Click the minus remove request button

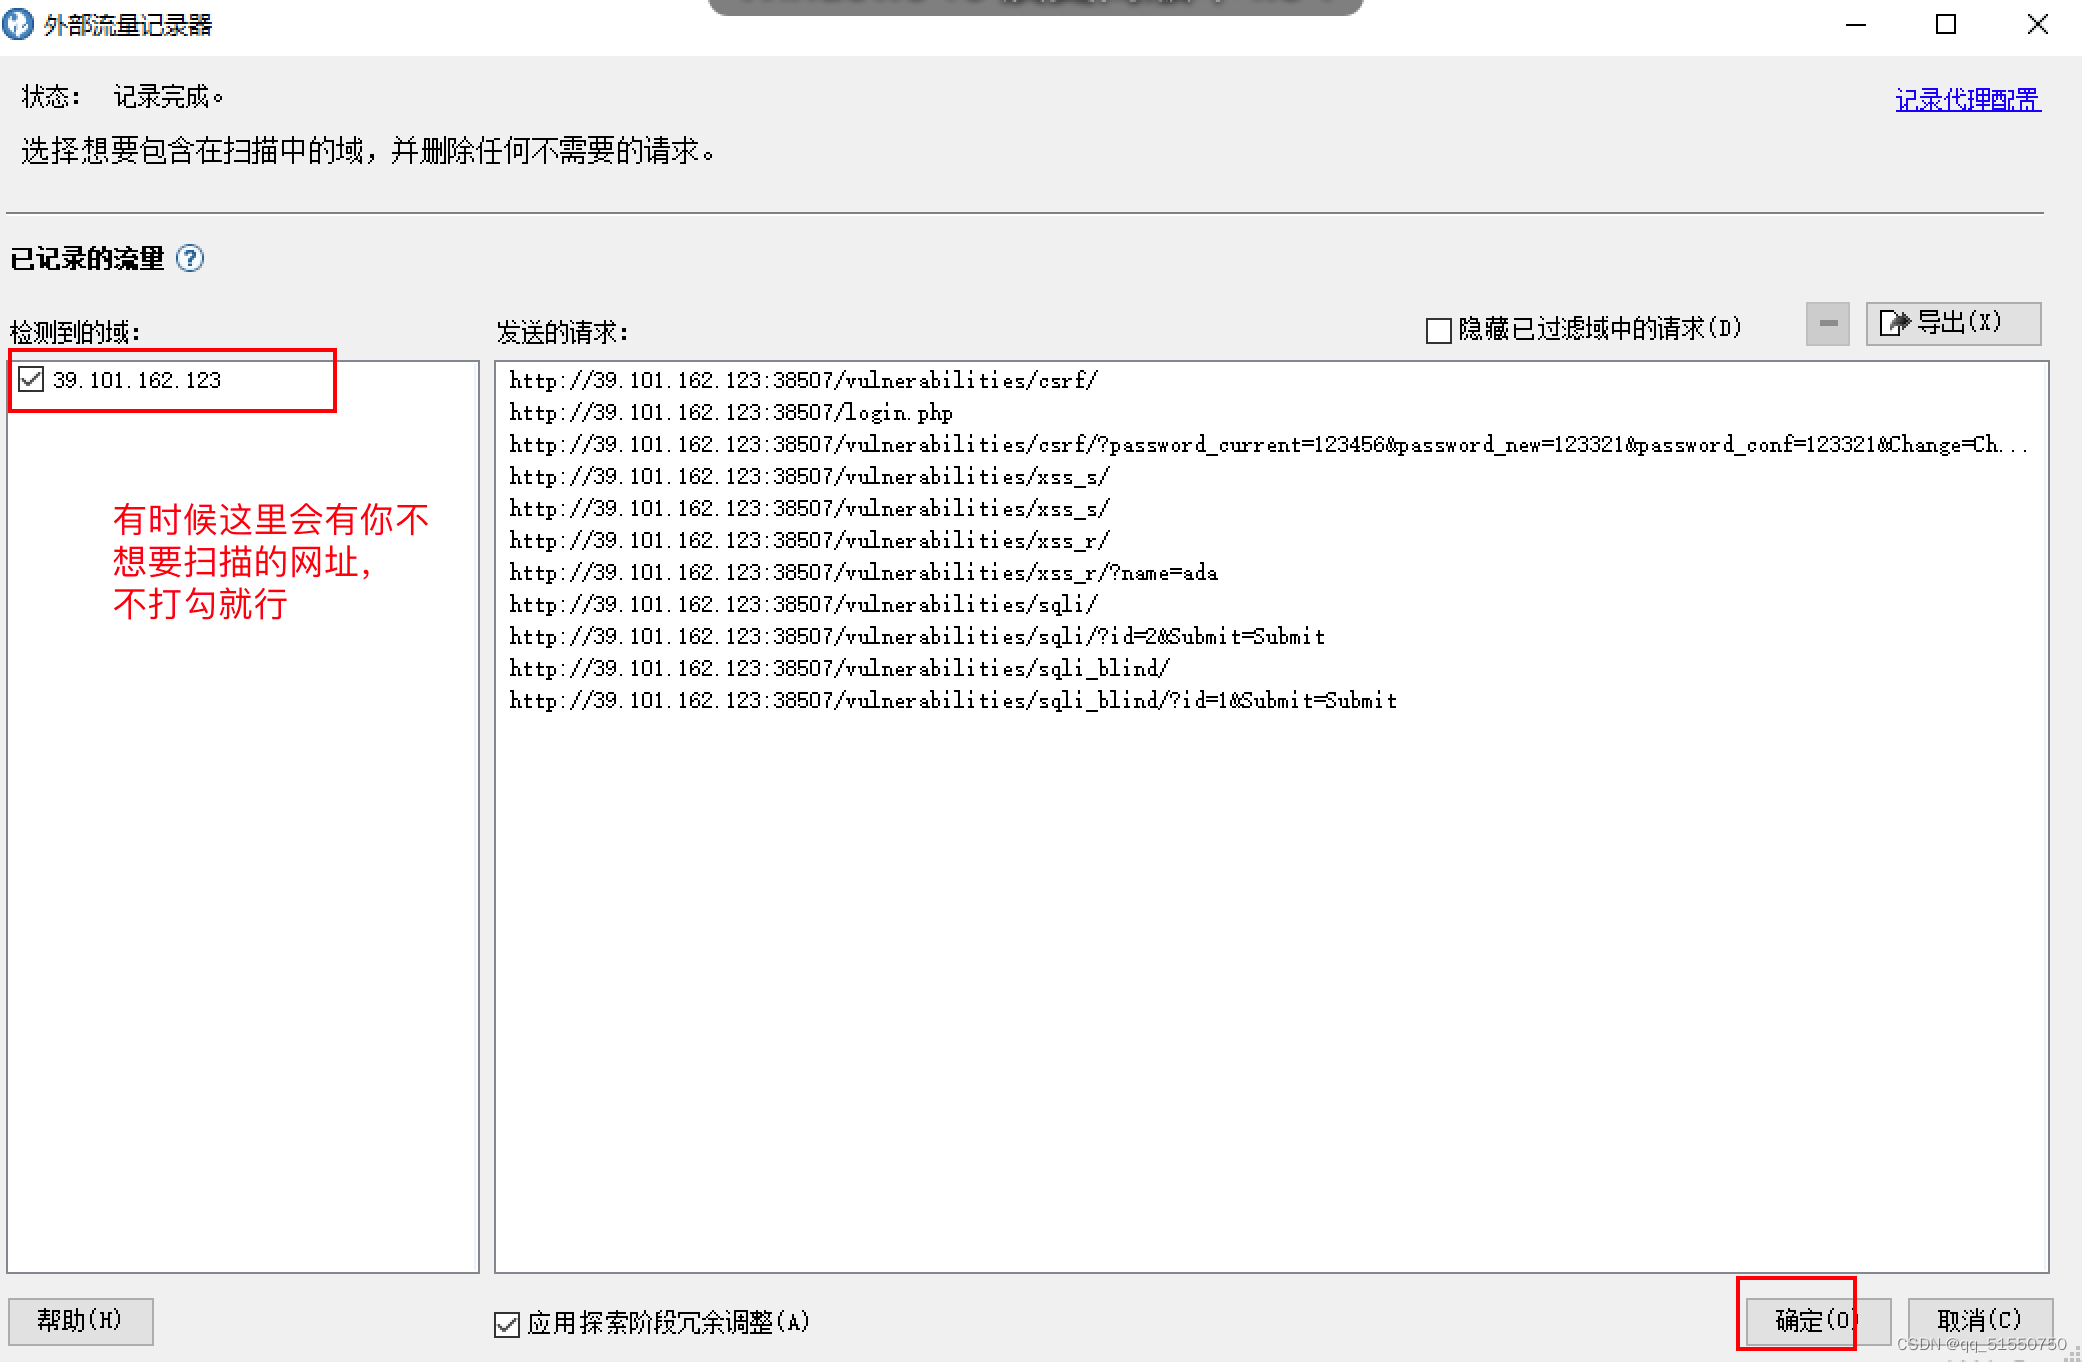[x=1828, y=324]
